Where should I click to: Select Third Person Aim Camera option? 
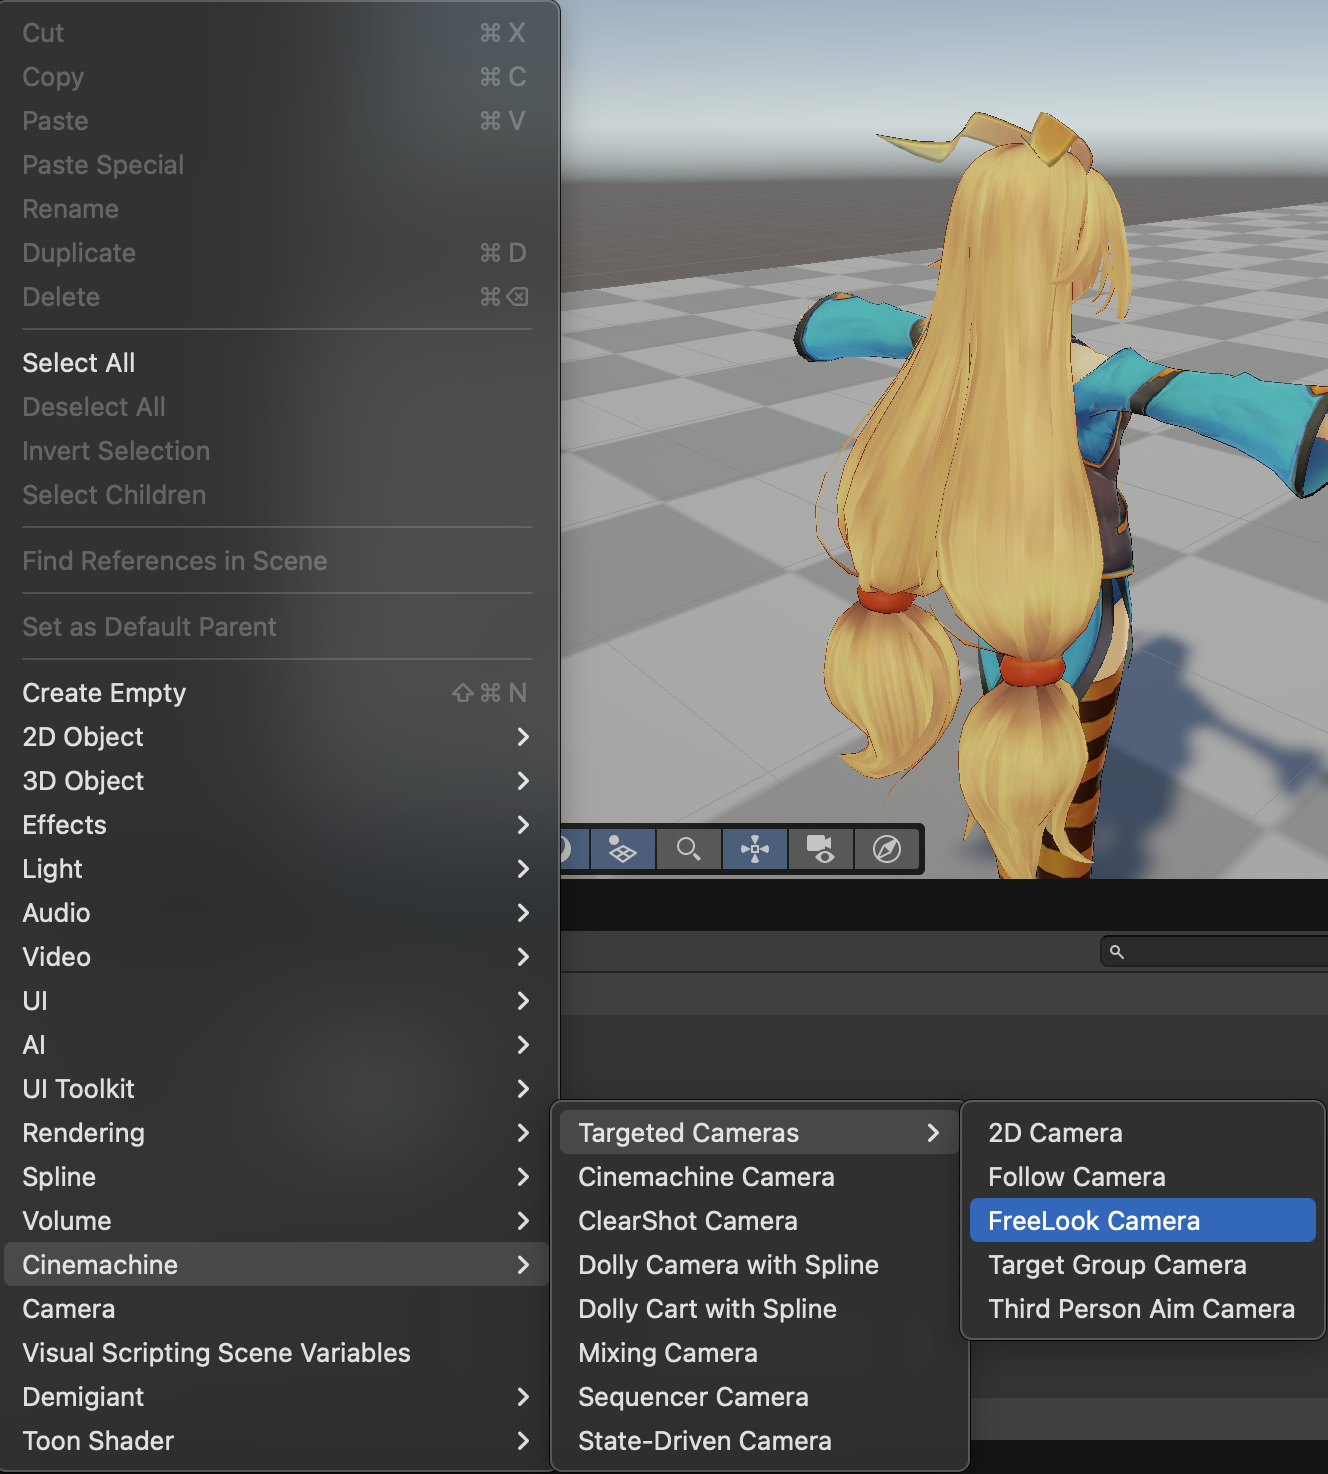coord(1141,1309)
